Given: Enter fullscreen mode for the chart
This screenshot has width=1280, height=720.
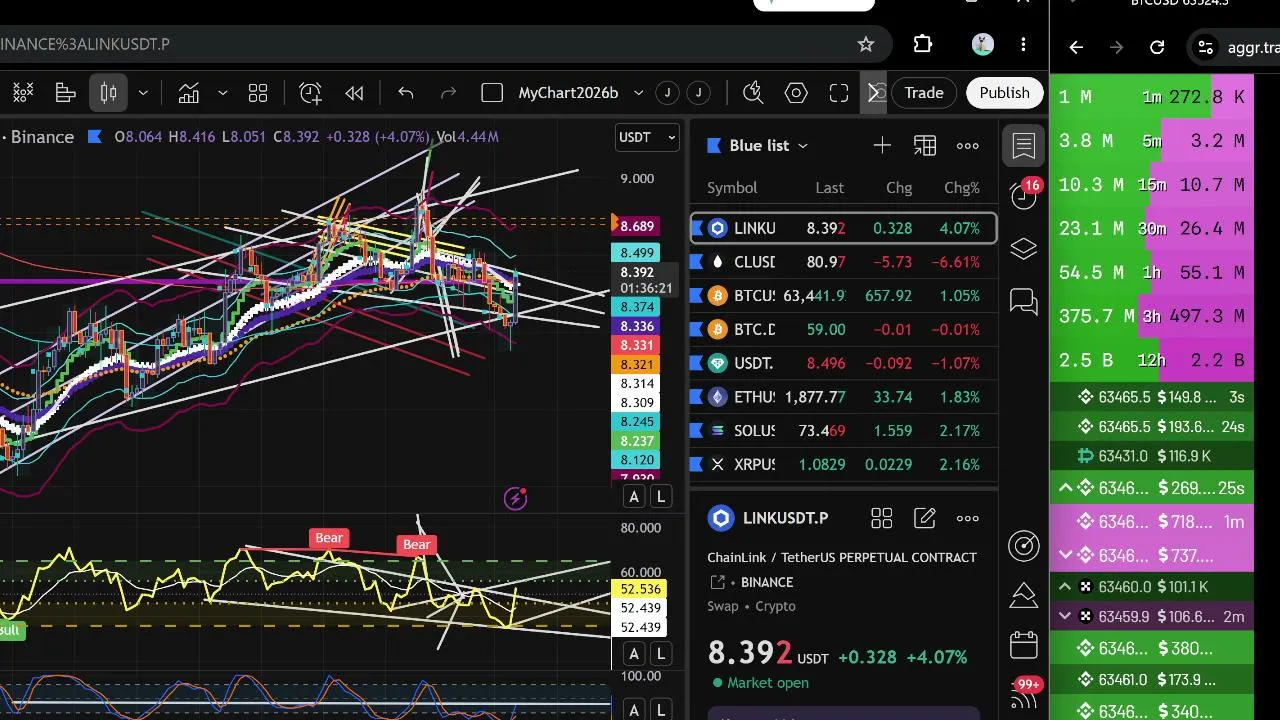Looking at the screenshot, I should (x=839, y=93).
